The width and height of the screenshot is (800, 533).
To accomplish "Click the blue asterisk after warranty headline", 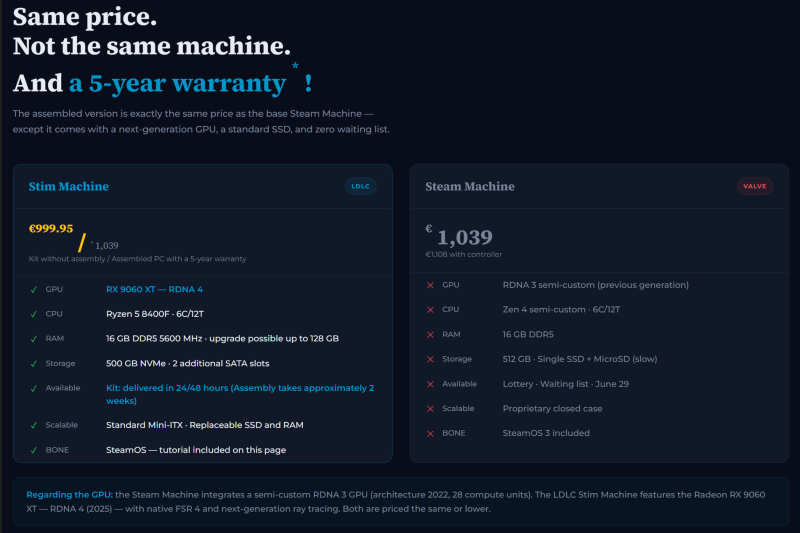I will [295, 66].
